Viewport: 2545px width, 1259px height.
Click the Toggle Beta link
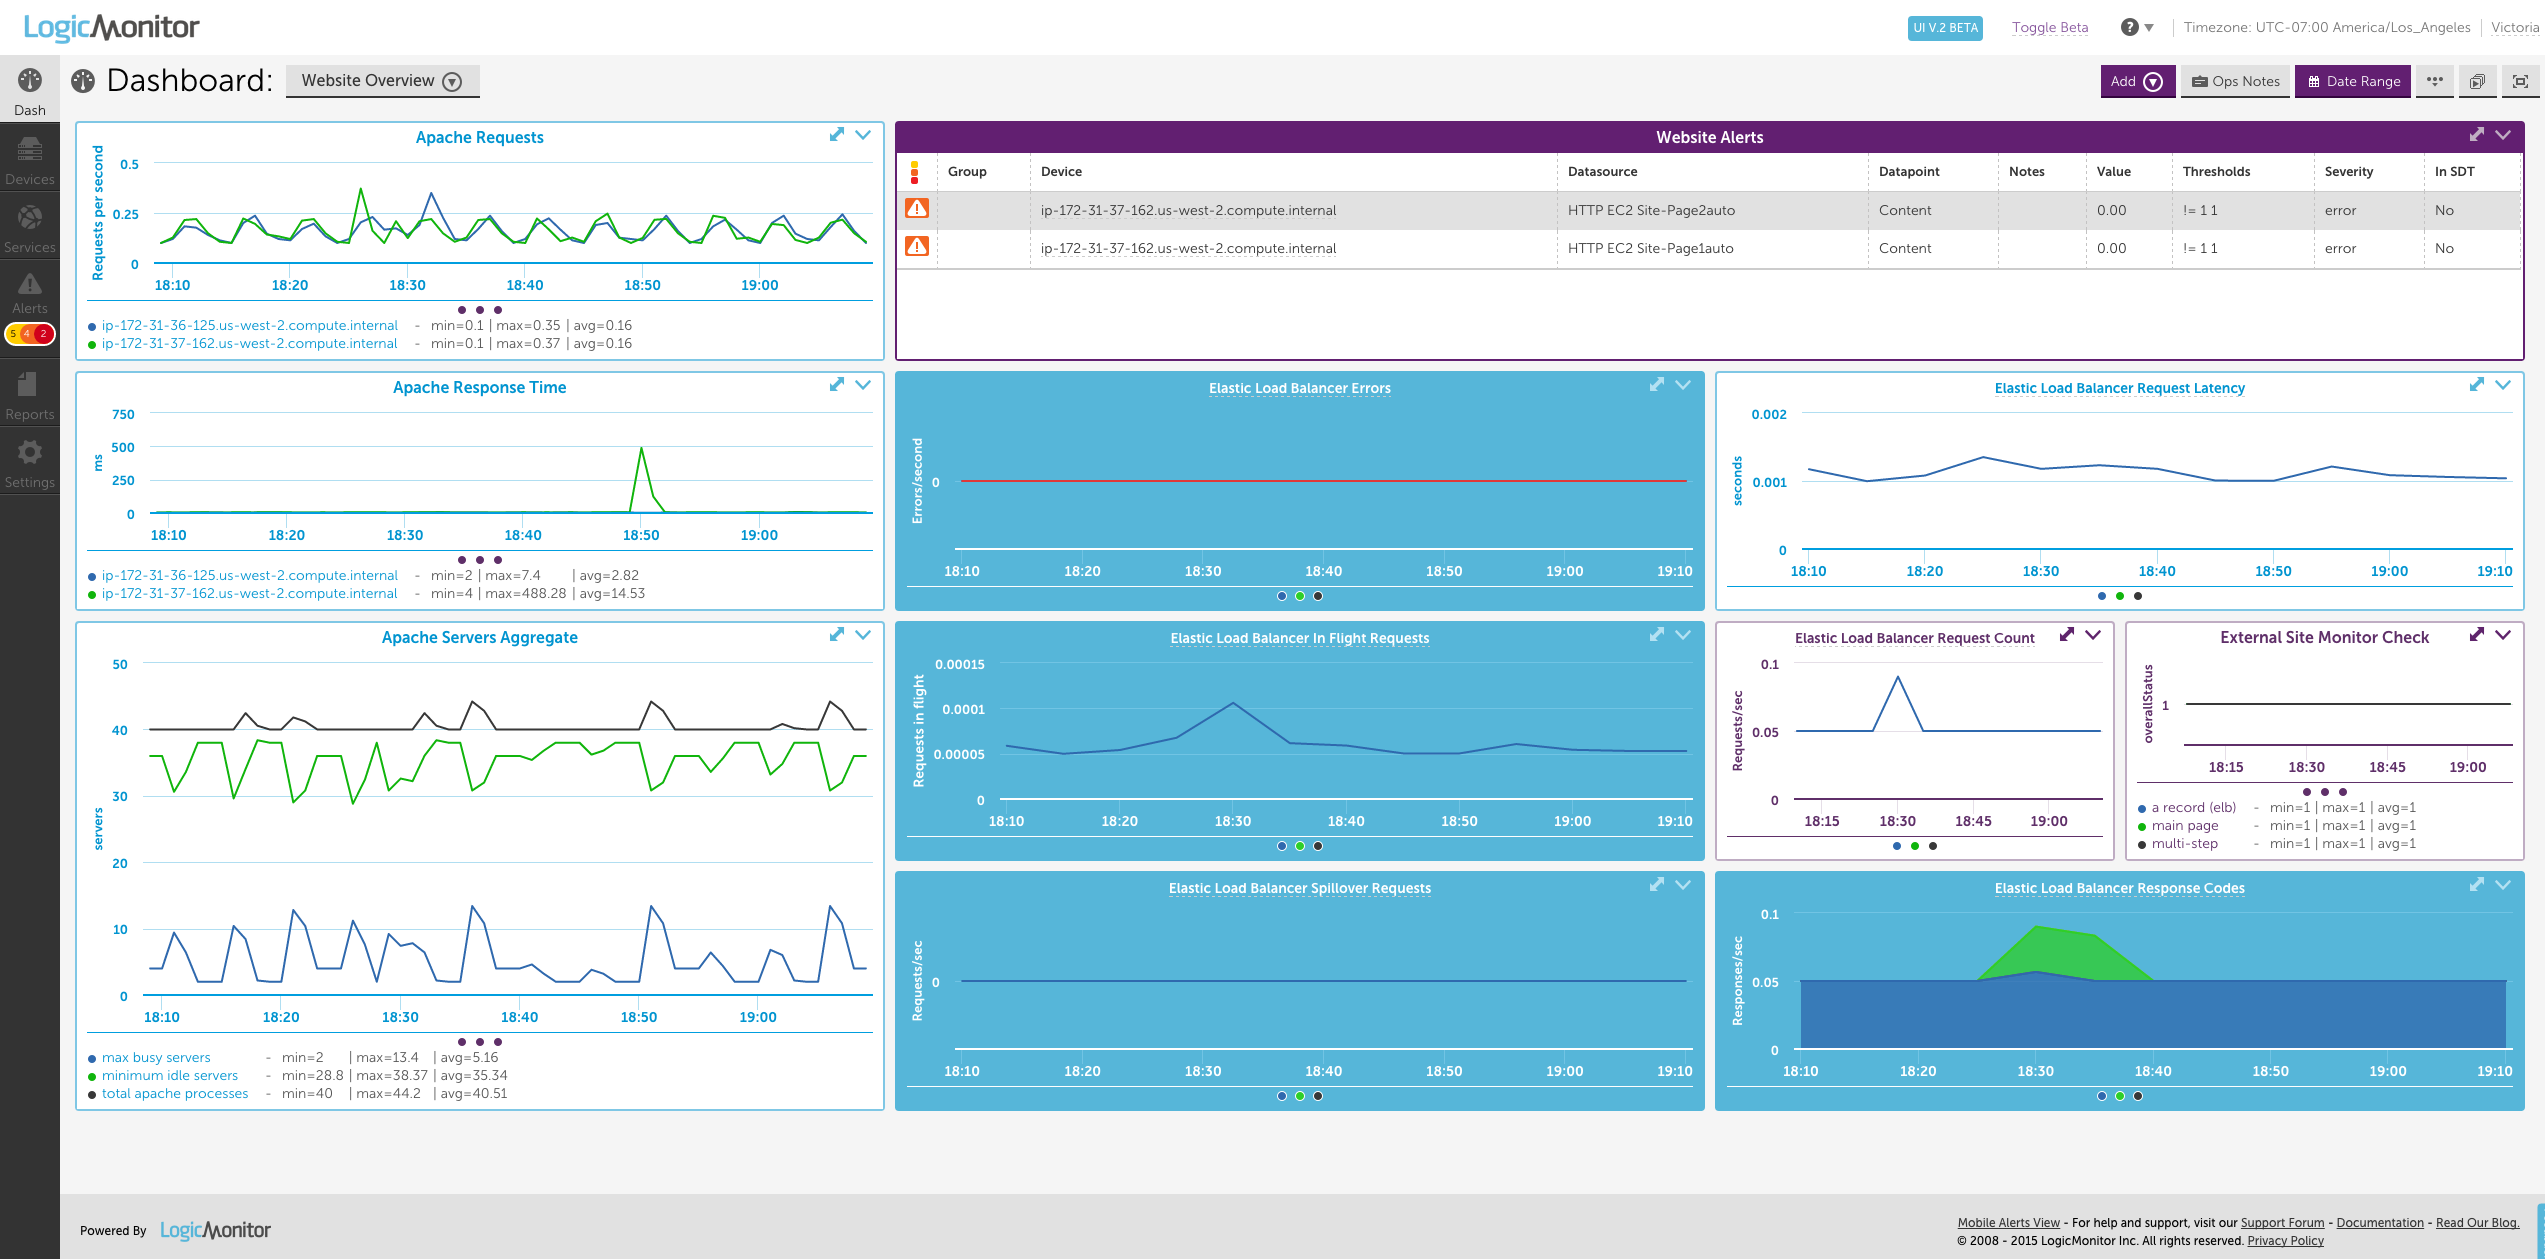2050,28
